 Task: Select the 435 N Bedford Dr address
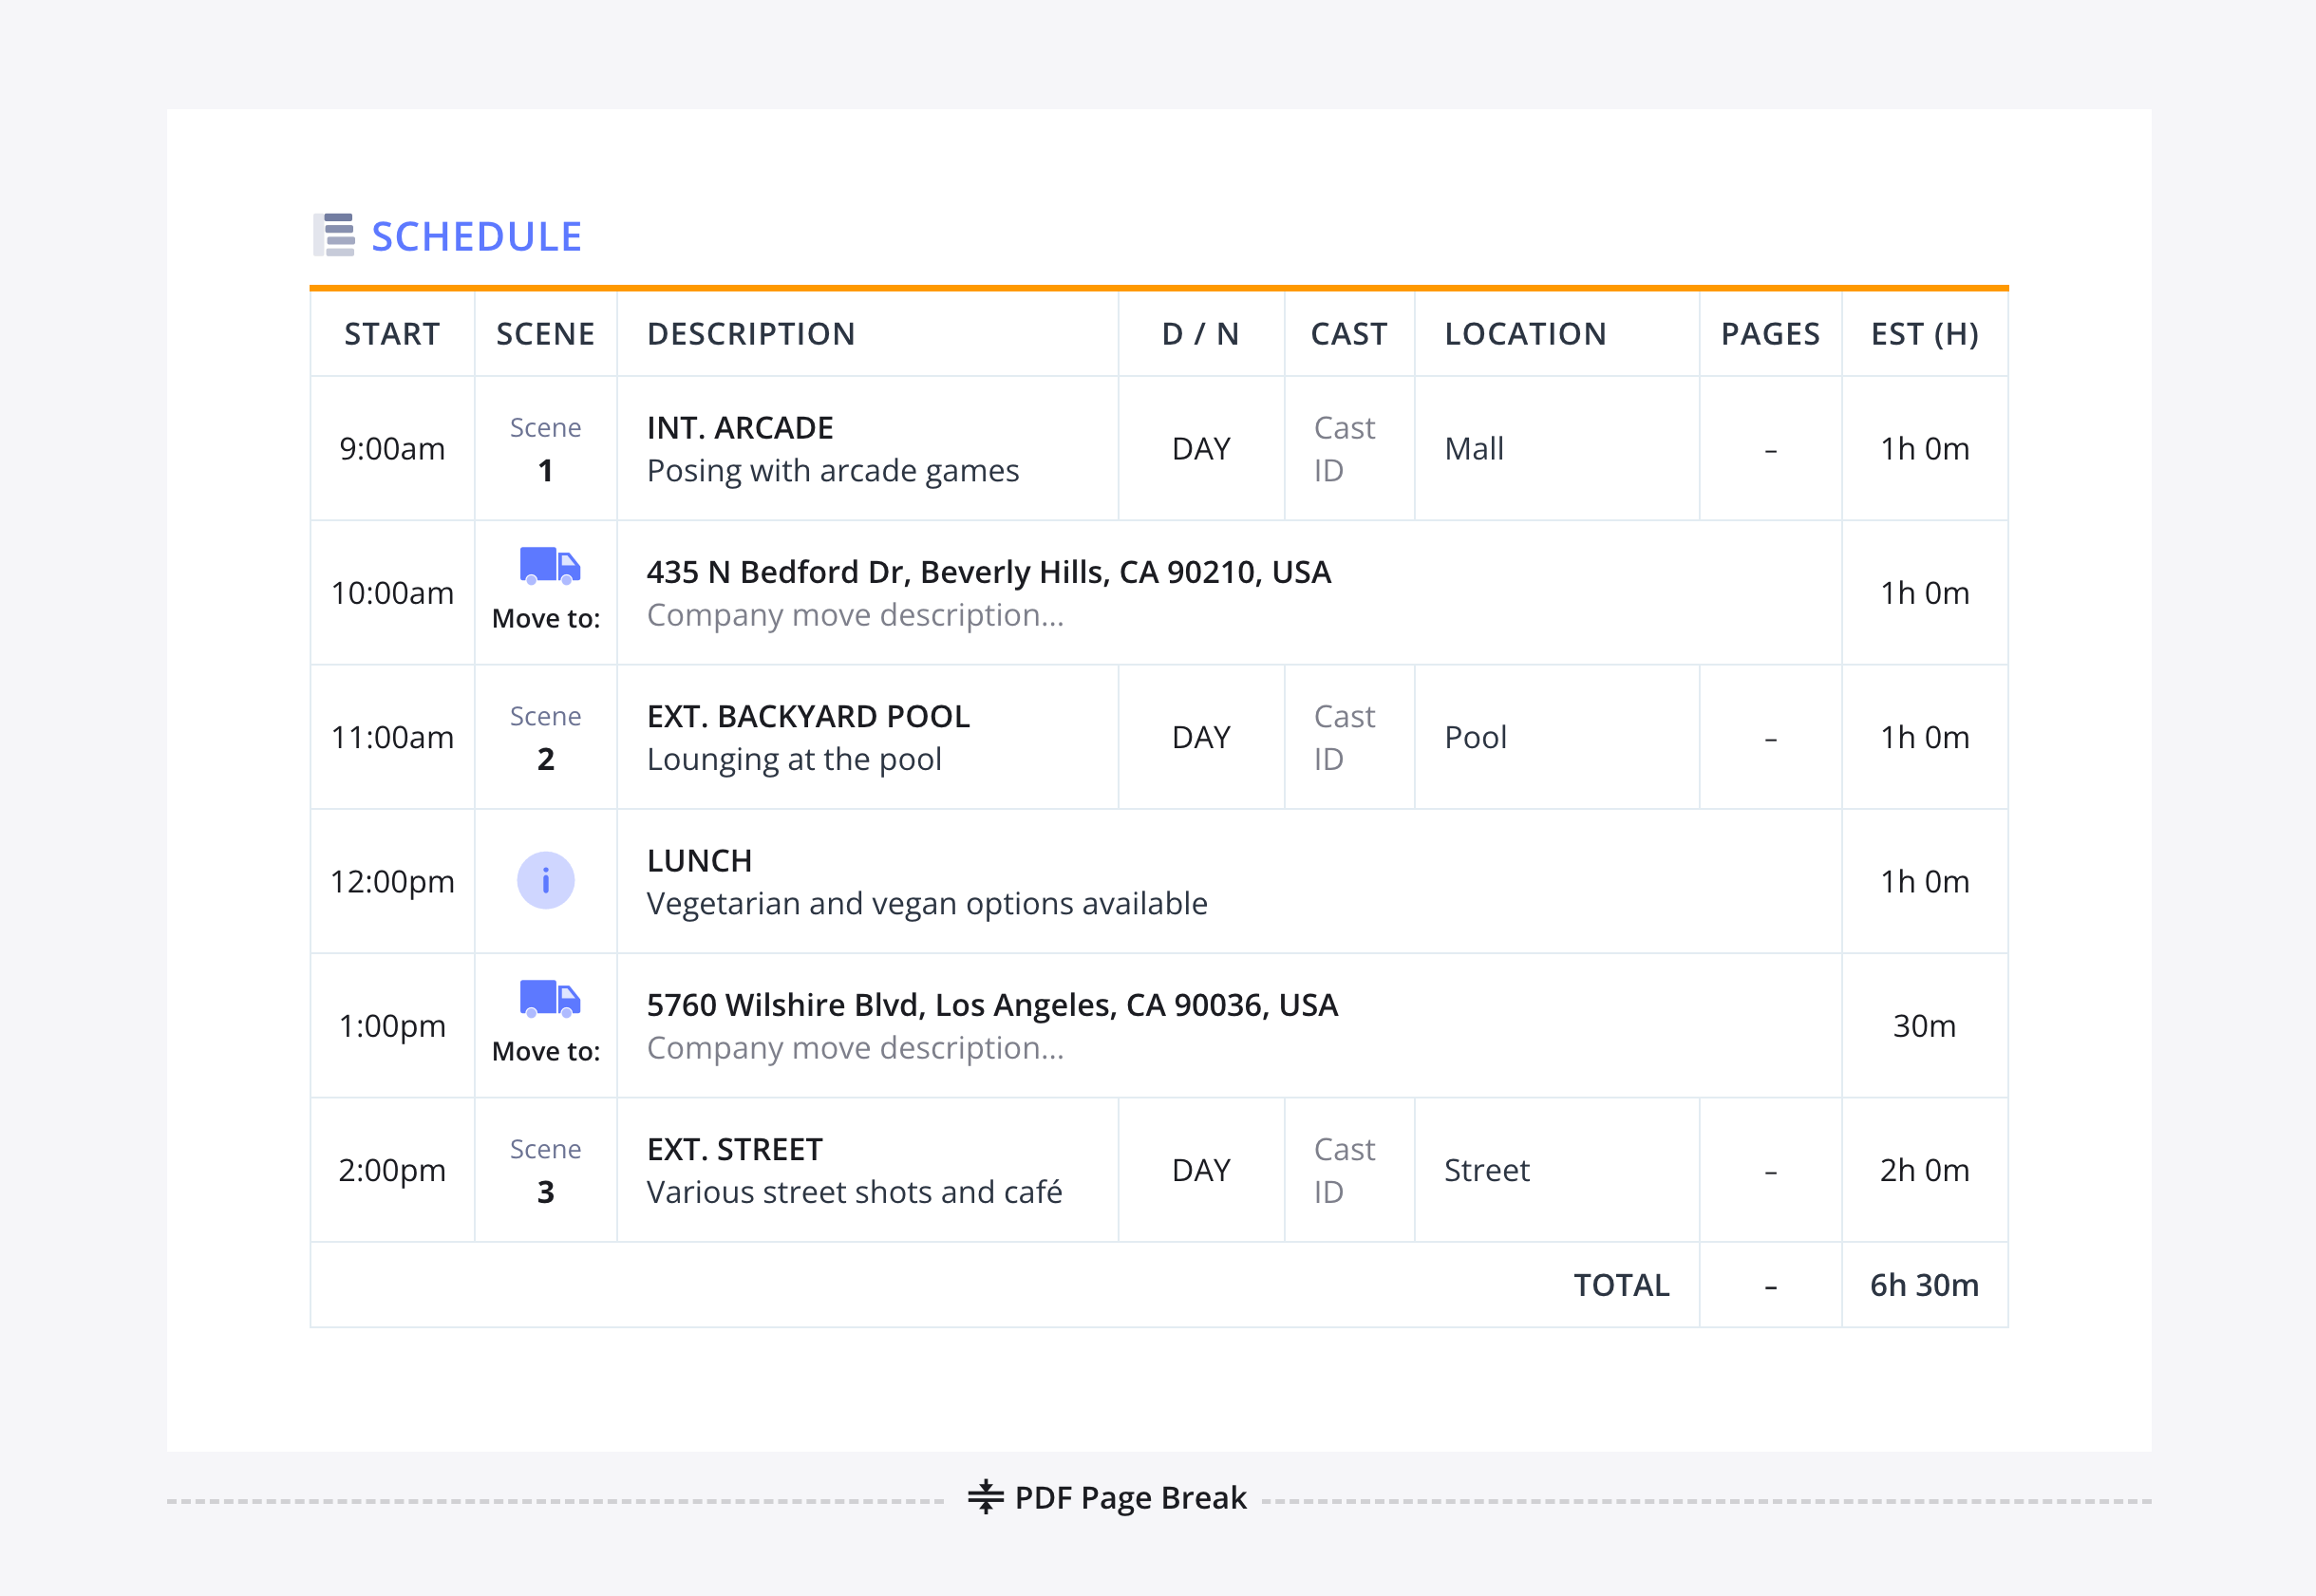(988, 572)
